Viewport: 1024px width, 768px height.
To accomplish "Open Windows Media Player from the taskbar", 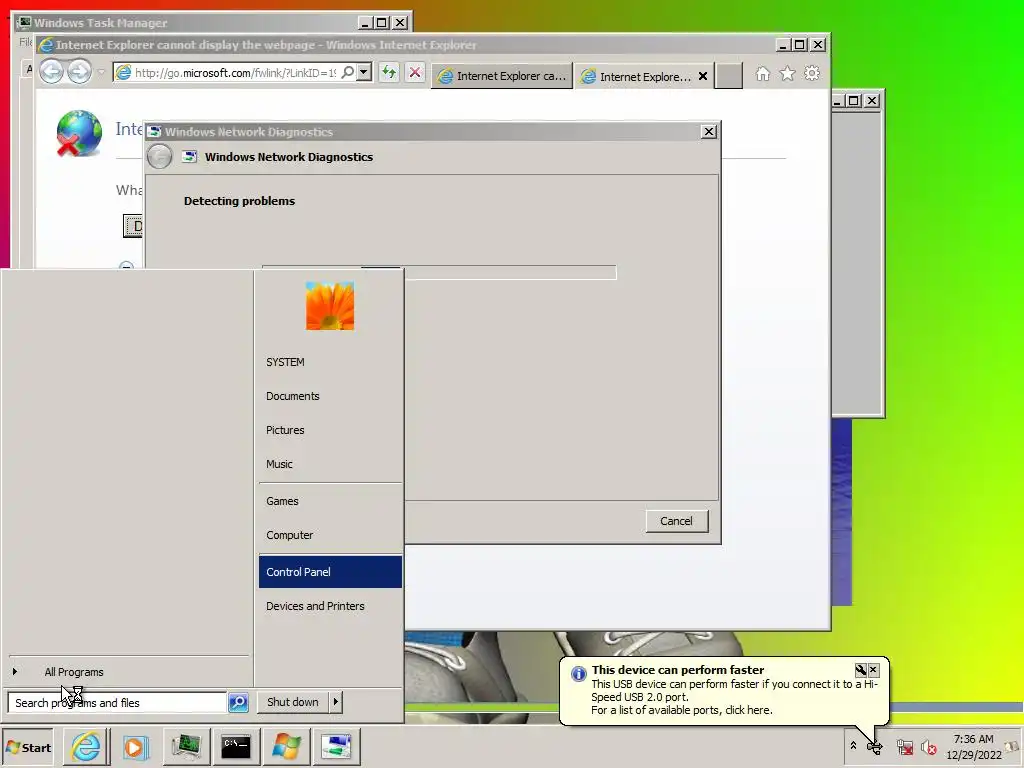I will 135,746.
